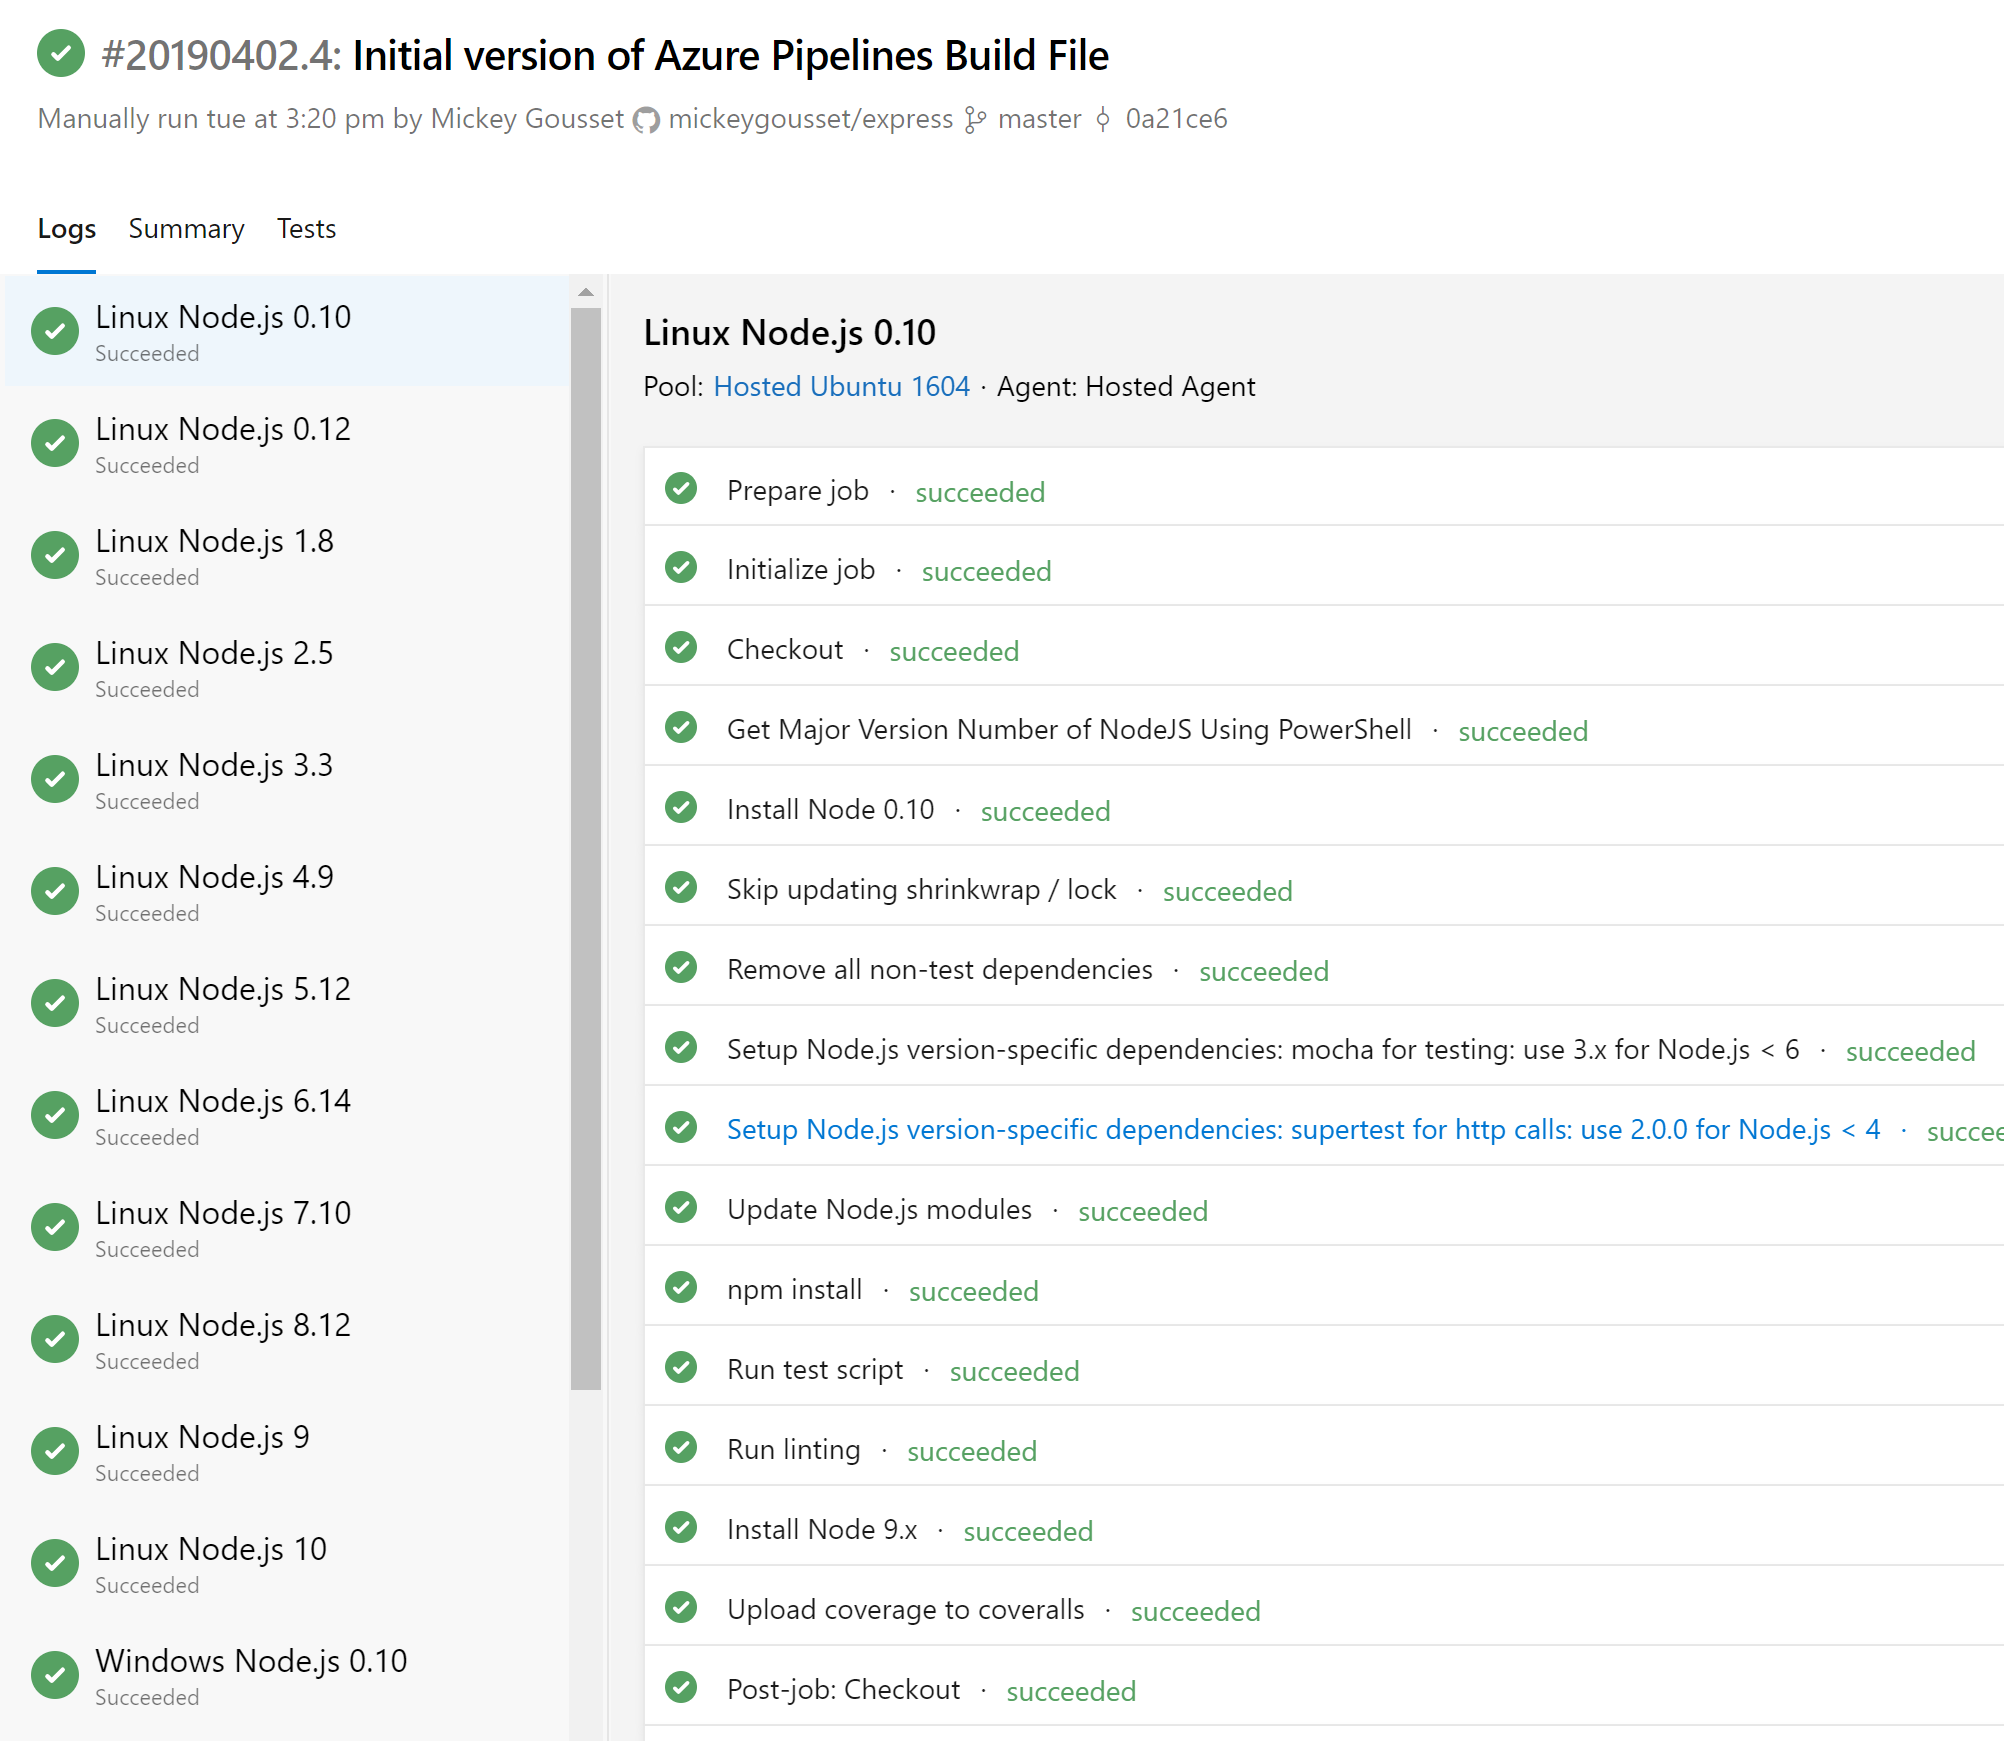2004x1741 pixels.
Task: Click the green check icon for Run linting
Action: pos(682,1448)
